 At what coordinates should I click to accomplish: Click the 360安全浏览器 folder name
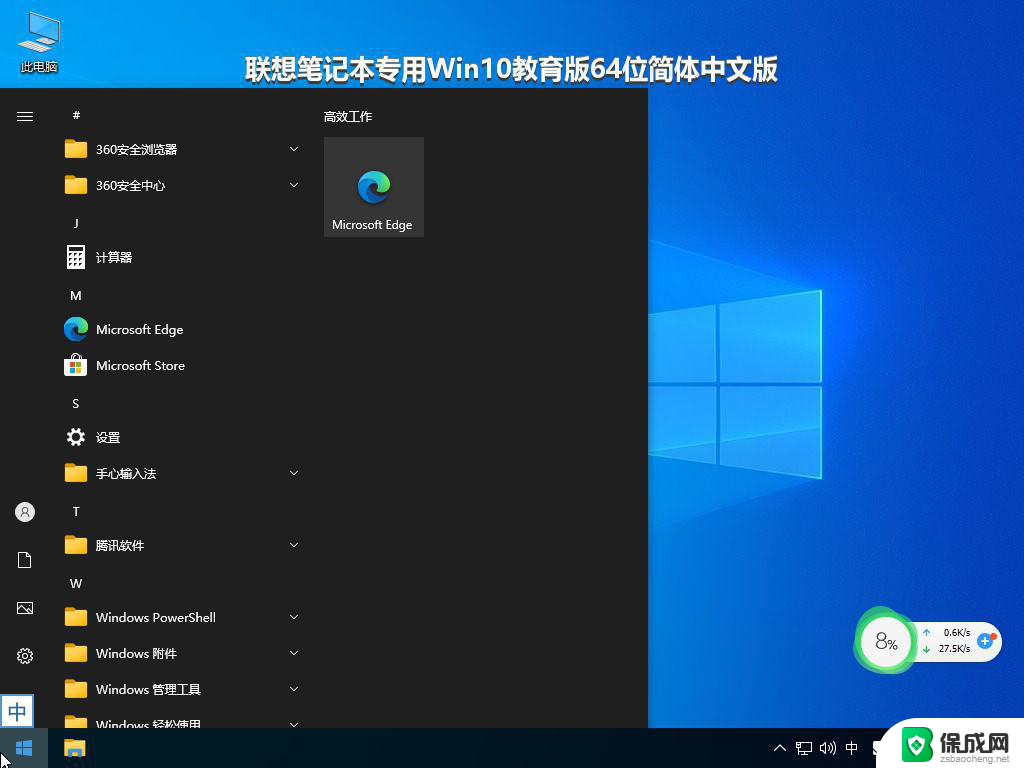[x=136, y=150]
